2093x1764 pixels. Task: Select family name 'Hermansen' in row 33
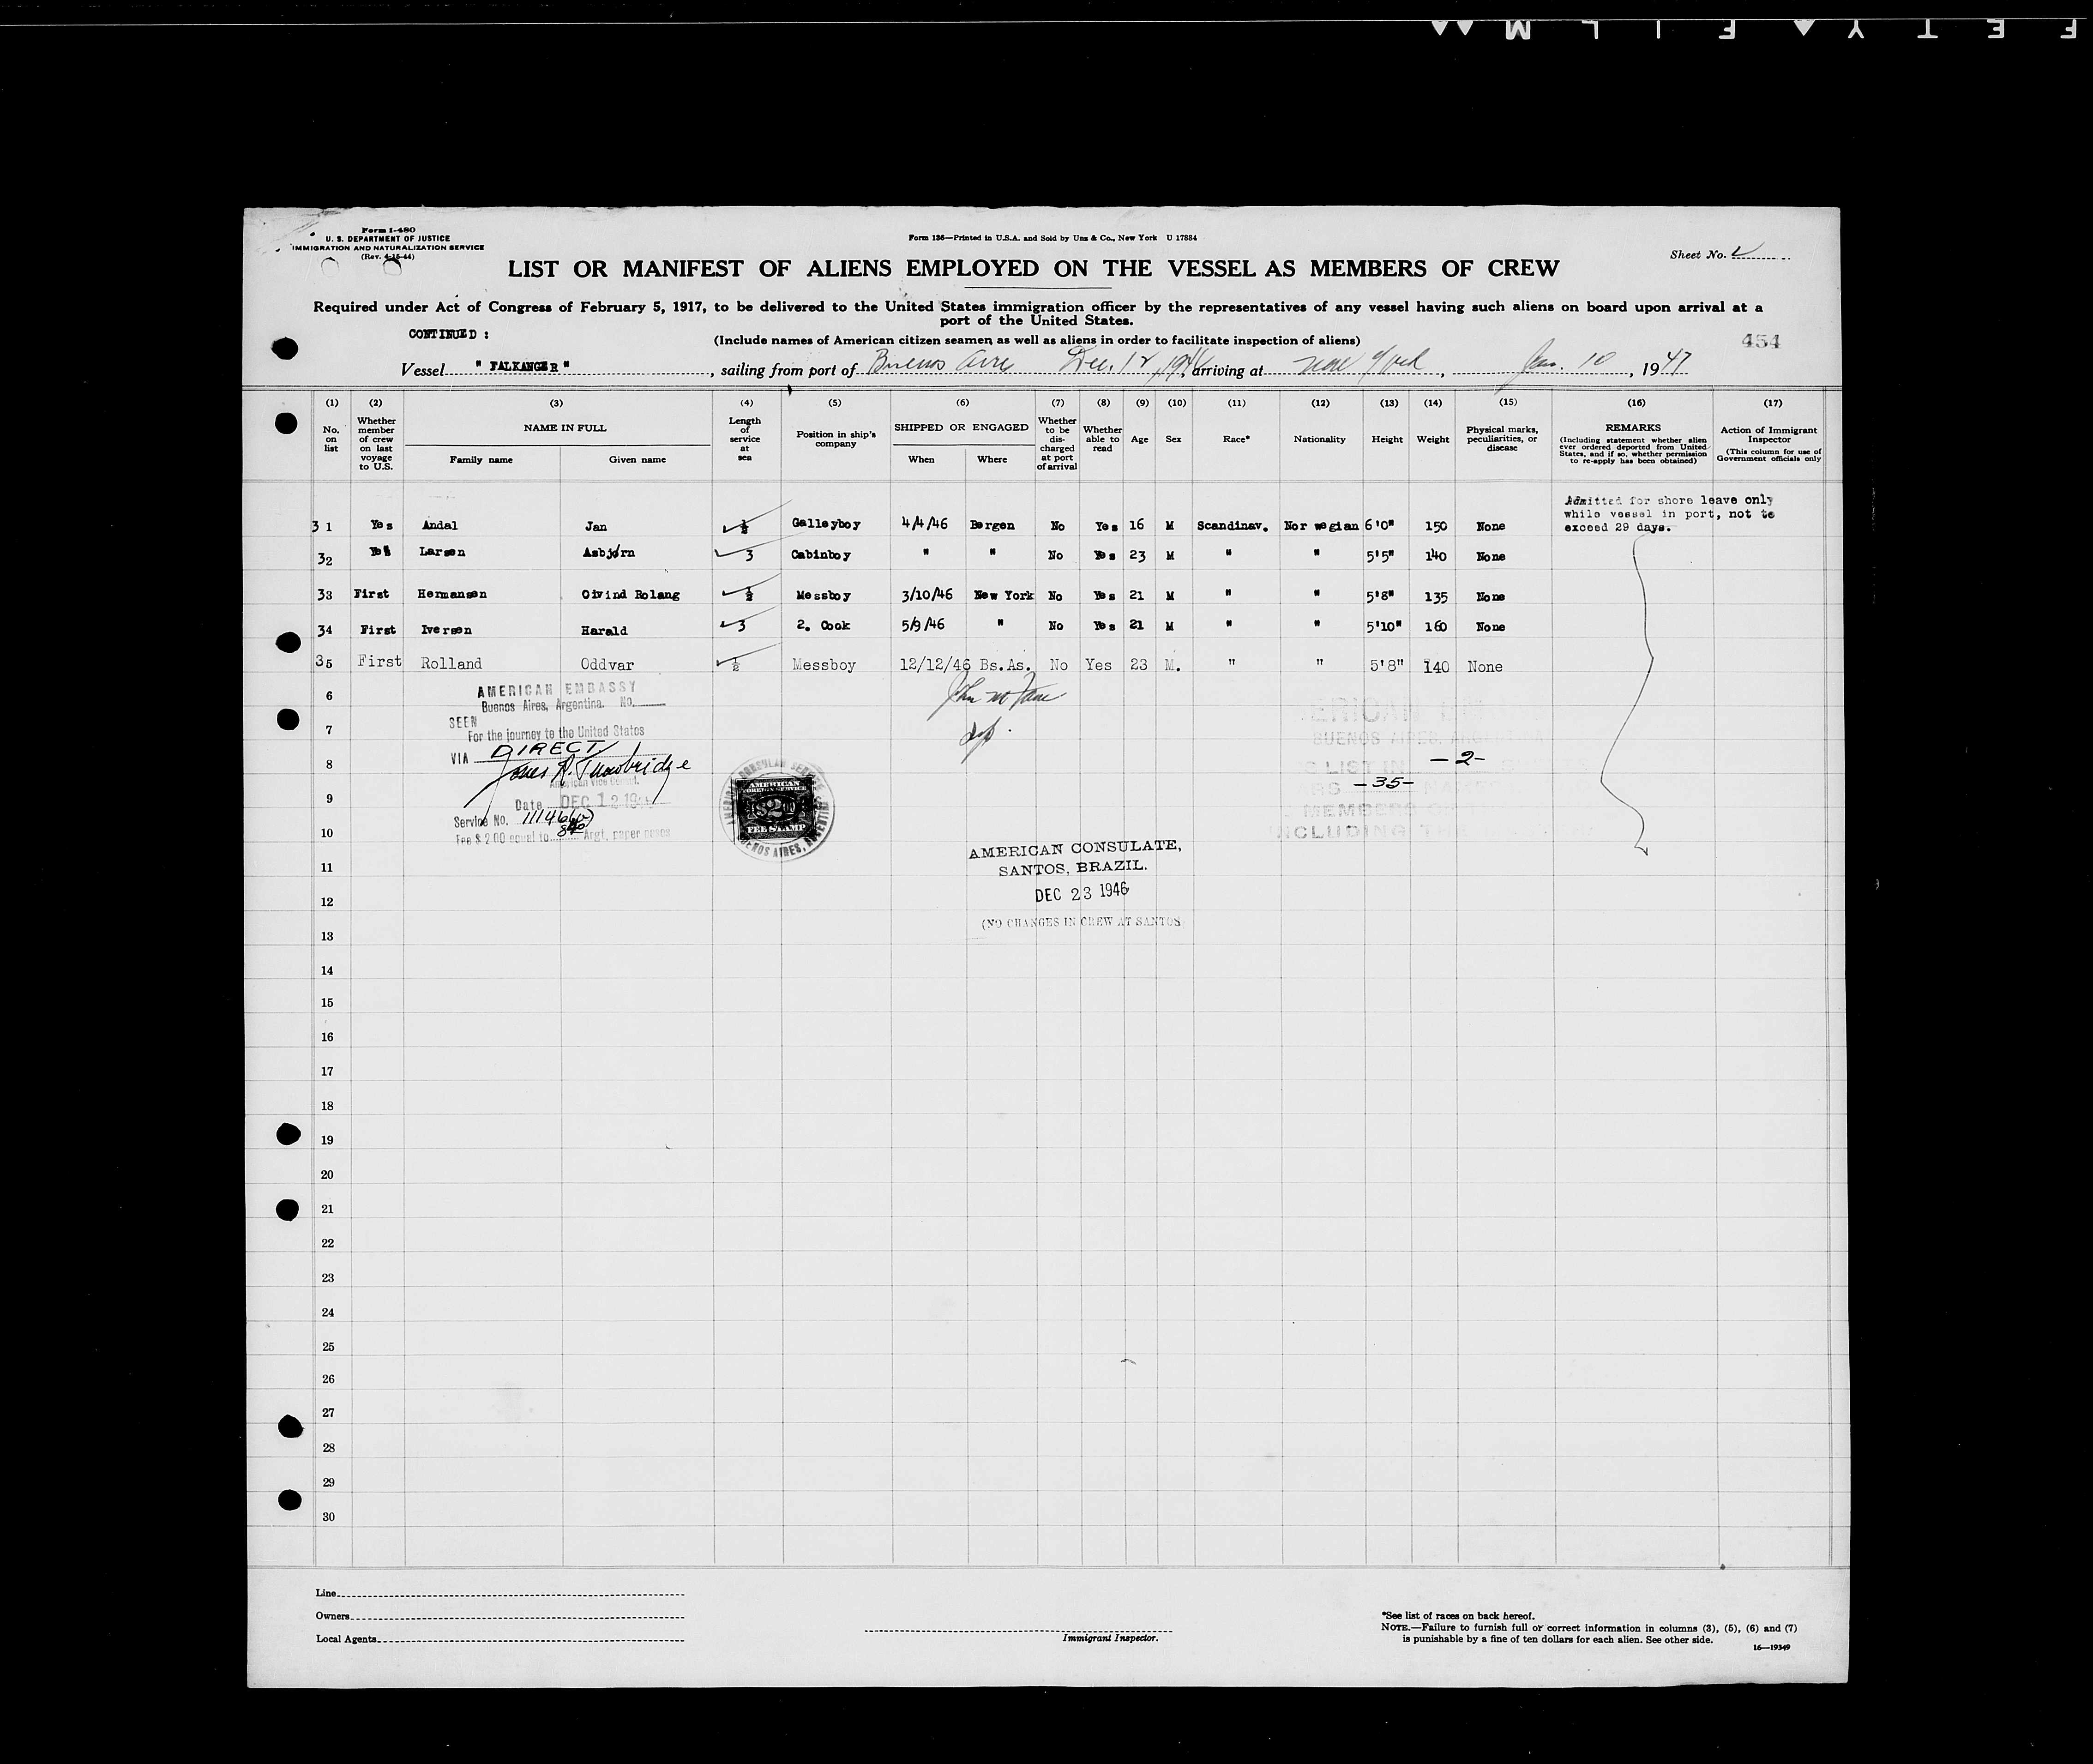452,594
